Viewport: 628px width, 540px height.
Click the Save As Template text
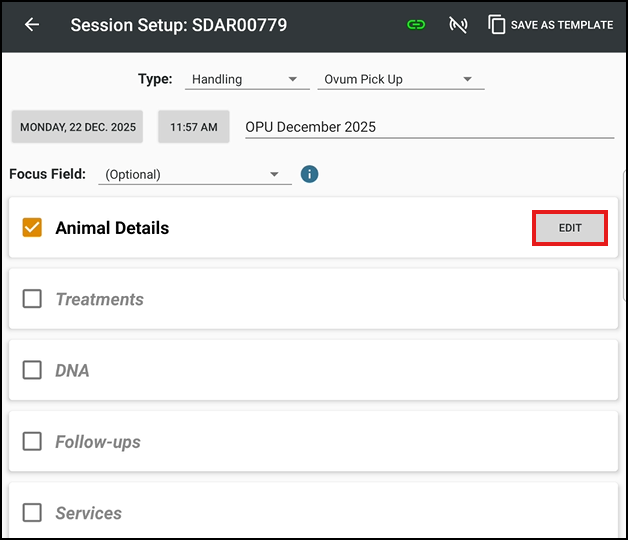click(x=561, y=25)
